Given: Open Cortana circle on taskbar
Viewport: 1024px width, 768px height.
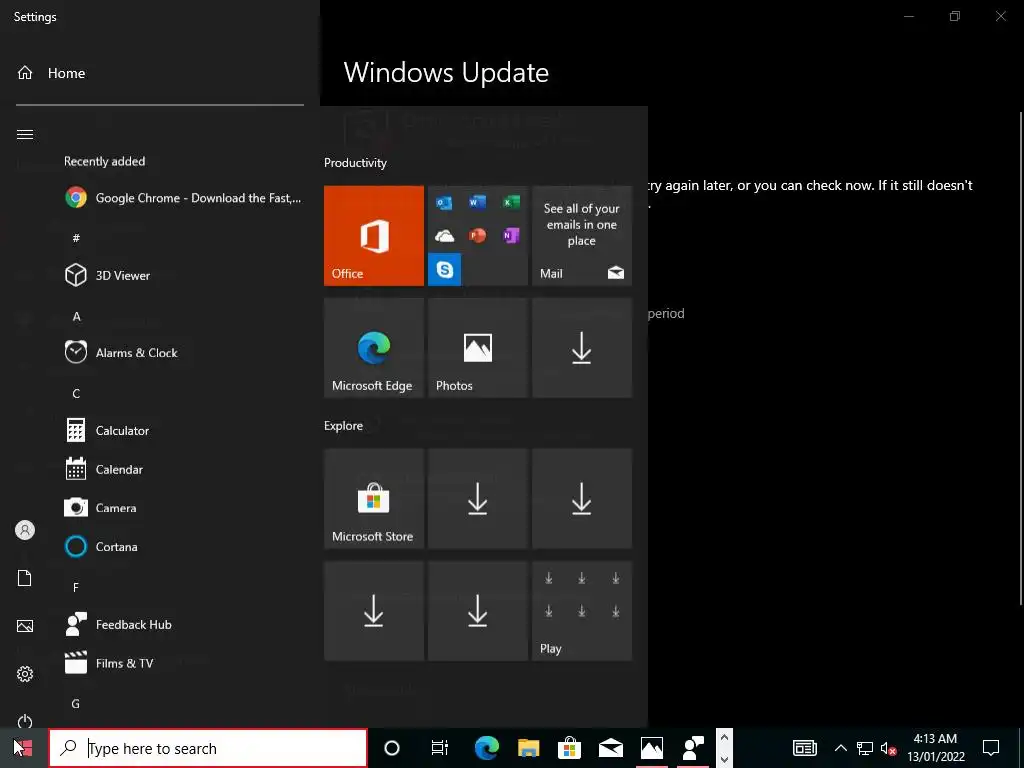Looking at the screenshot, I should pyautogui.click(x=392, y=748).
